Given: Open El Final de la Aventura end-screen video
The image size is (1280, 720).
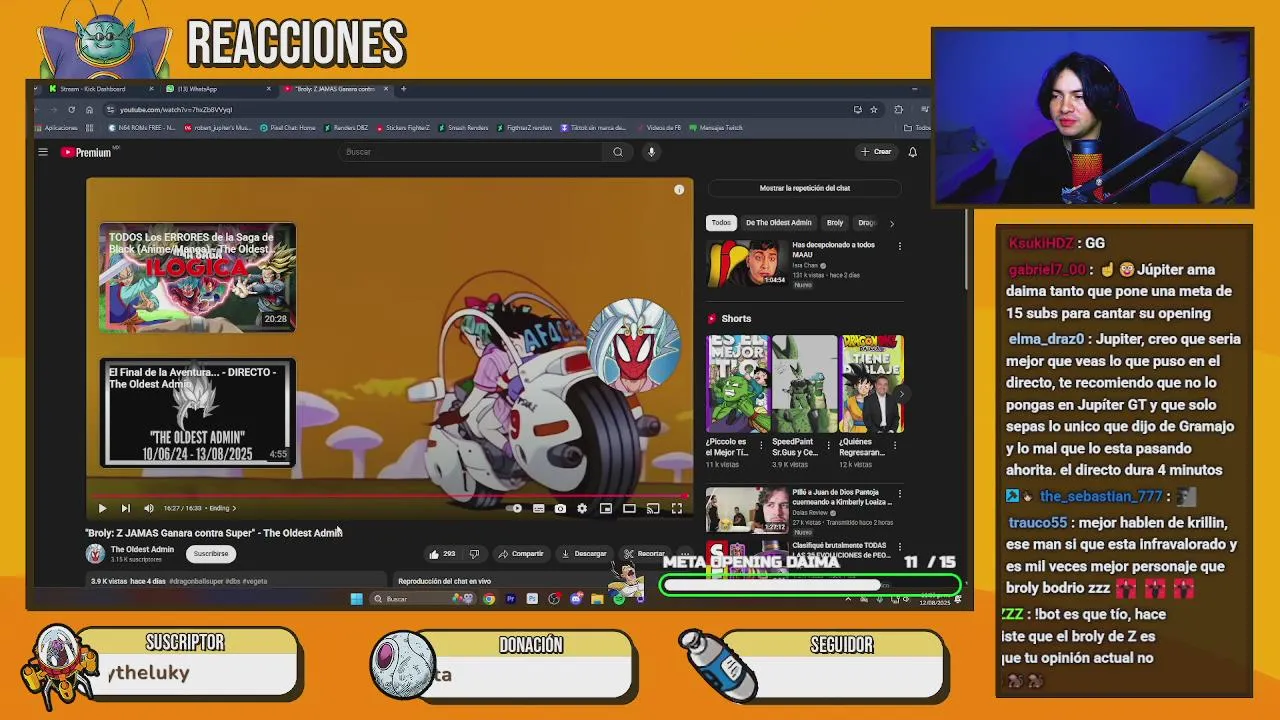Looking at the screenshot, I should (197, 413).
